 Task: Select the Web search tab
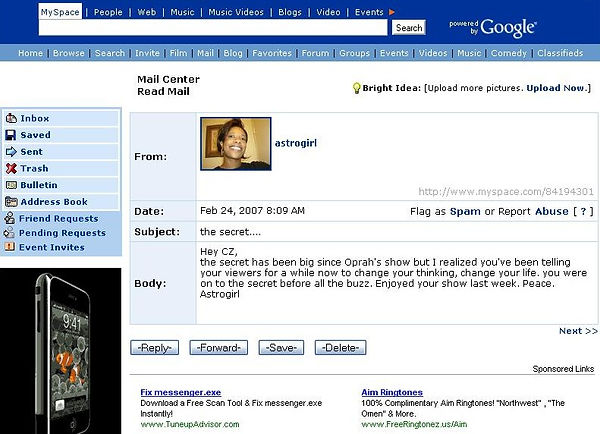pos(147,12)
